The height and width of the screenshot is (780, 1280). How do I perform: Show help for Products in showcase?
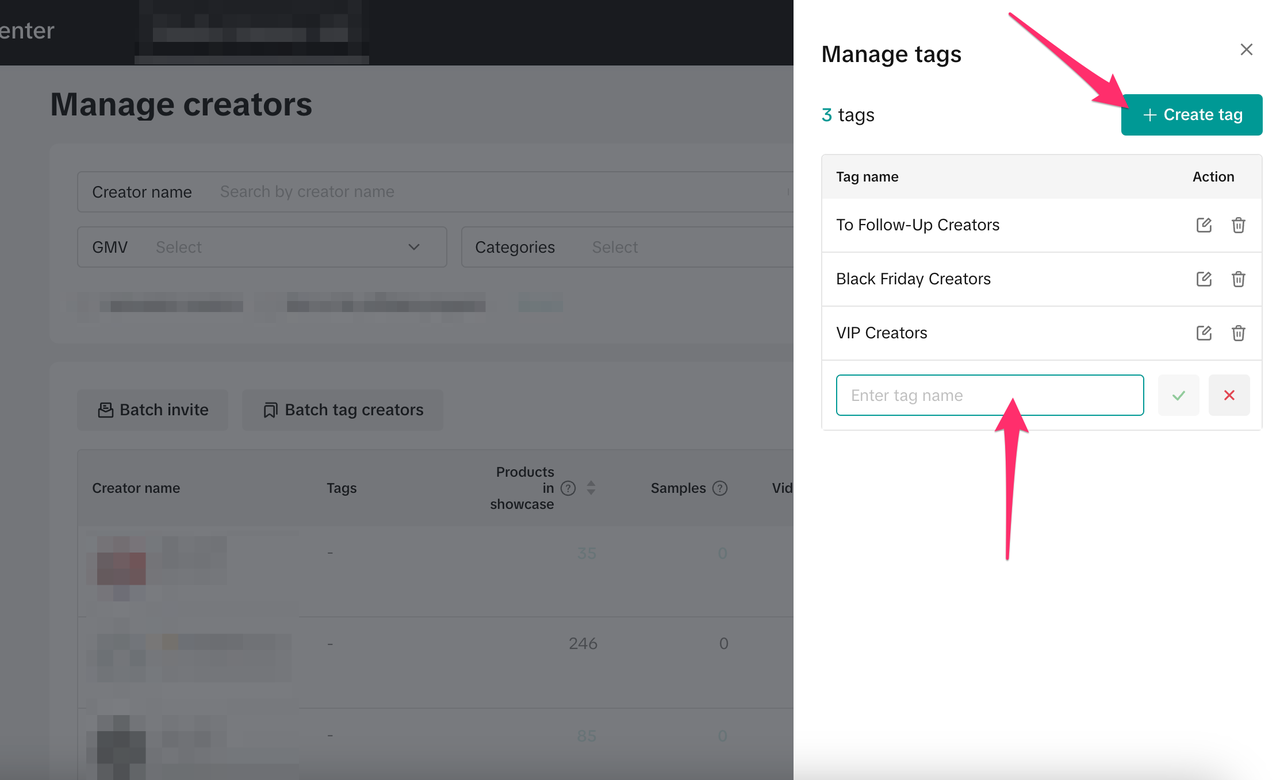click(x=568, y=488)
